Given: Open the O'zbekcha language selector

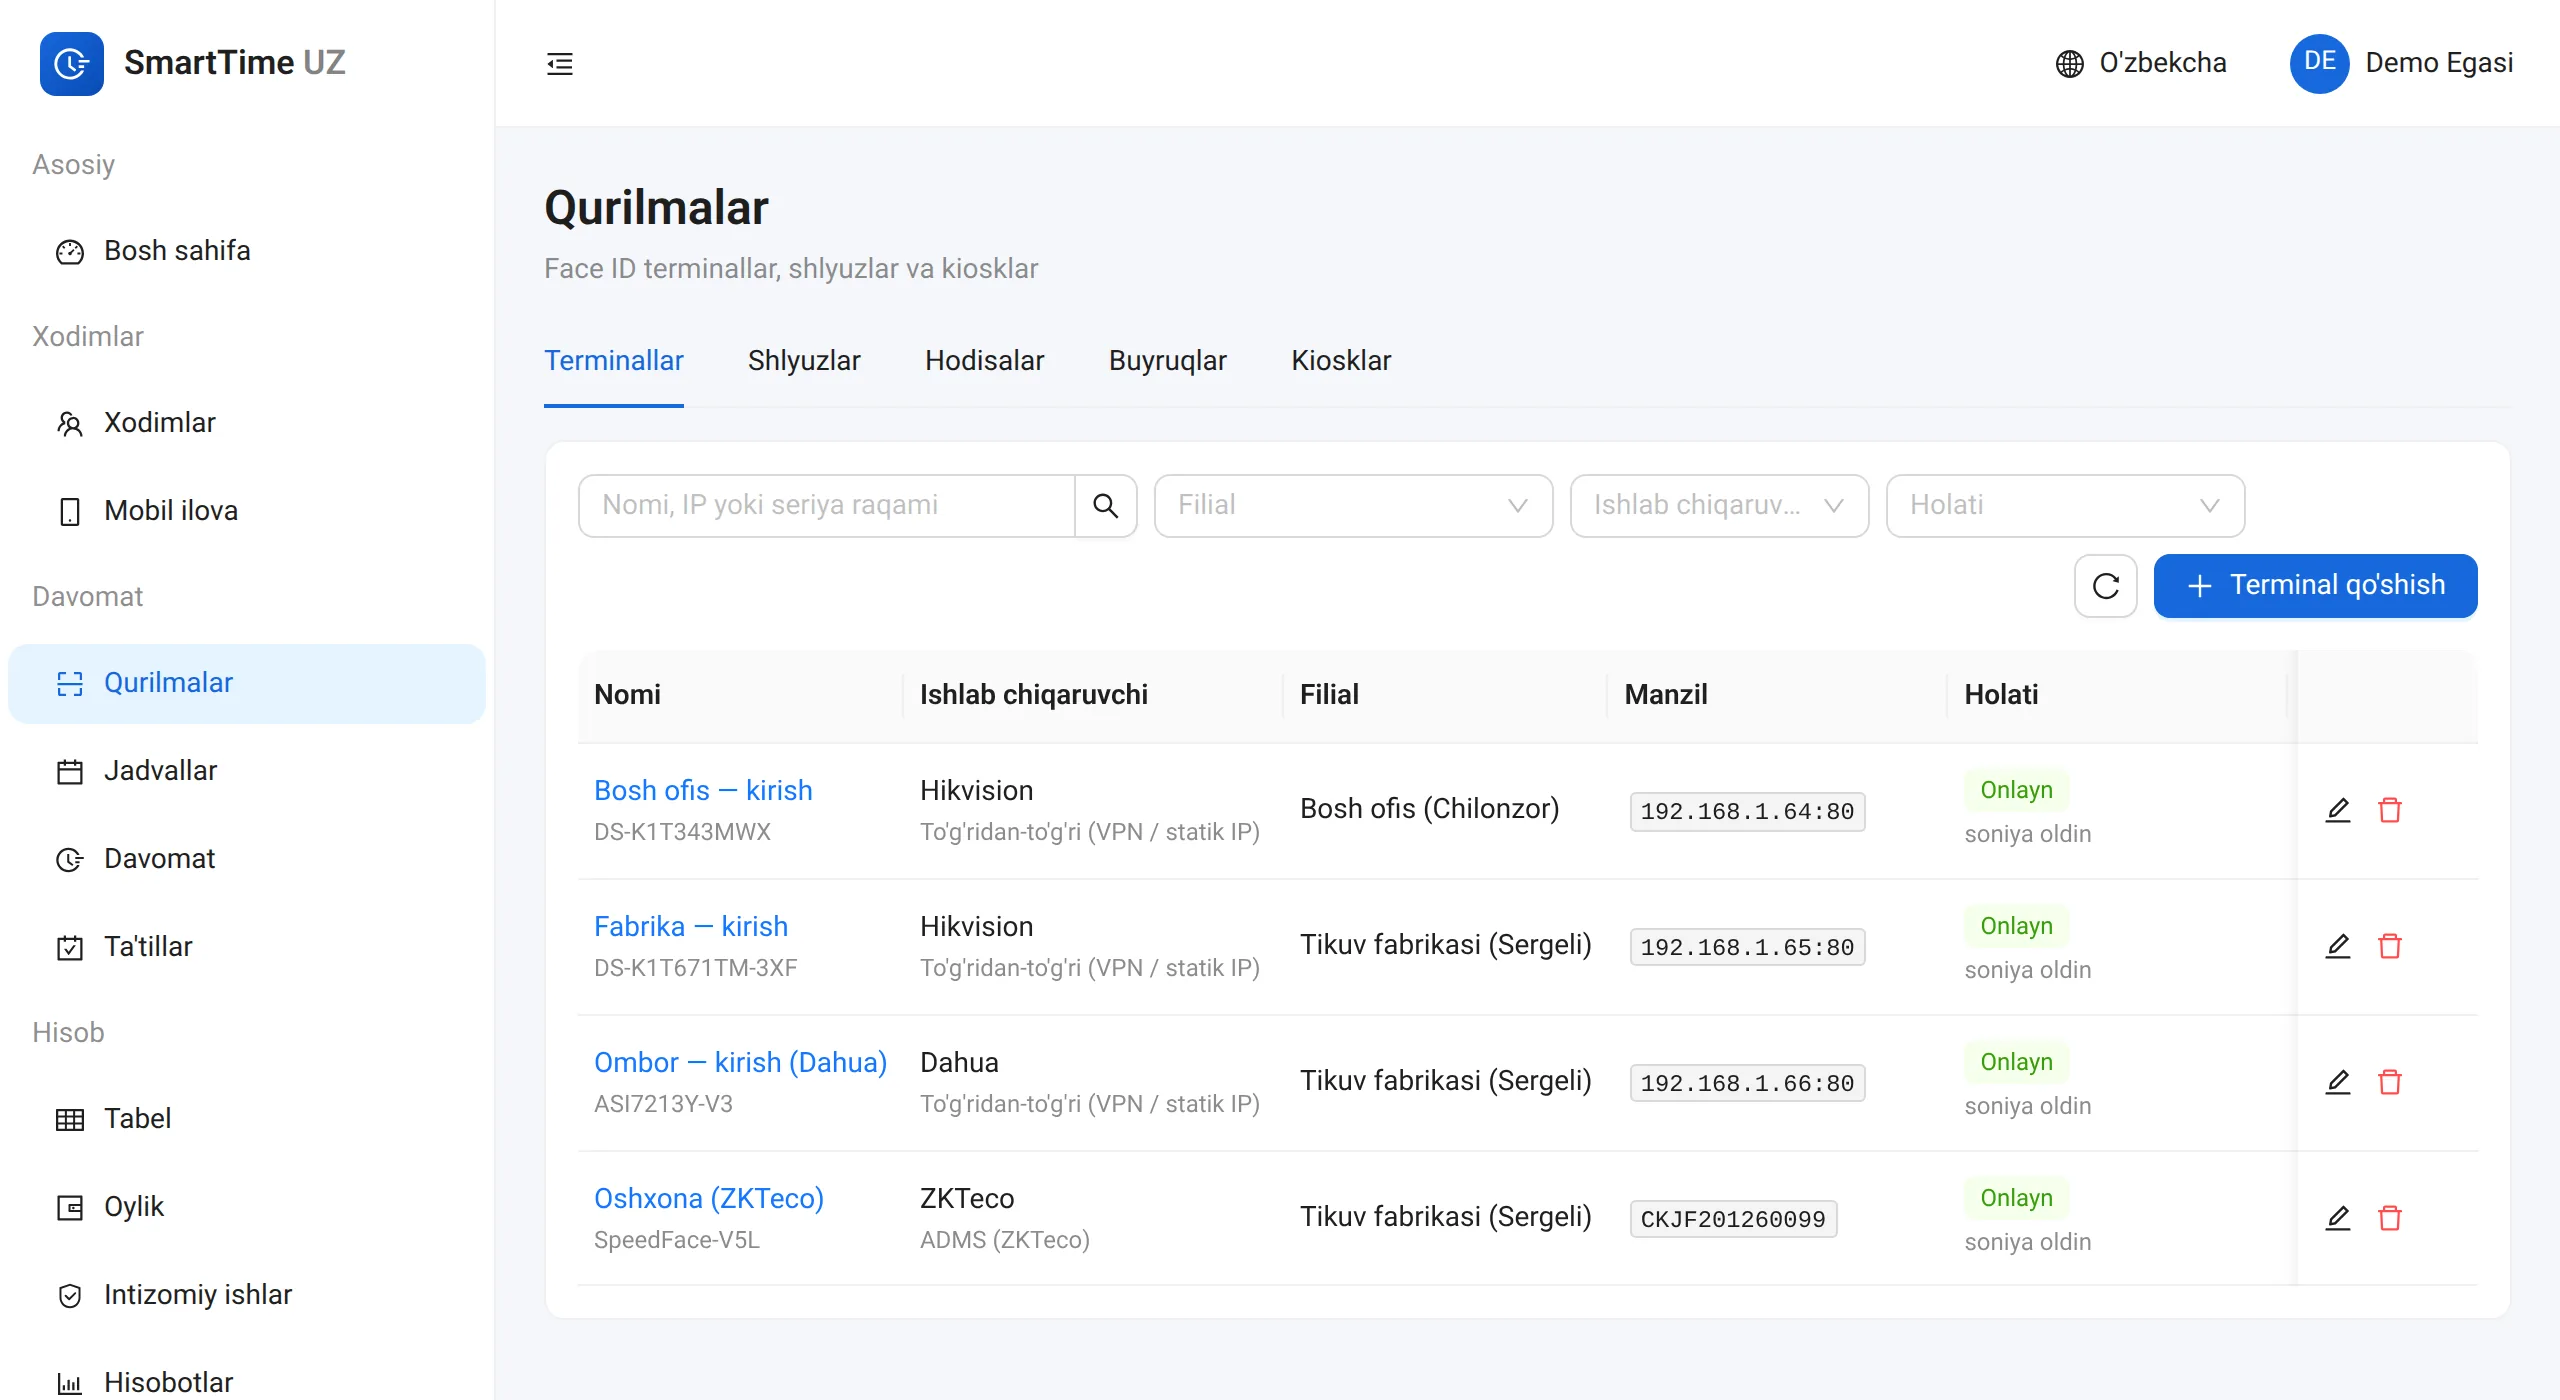Looking at the screenshot, I should coord(2141,63).
